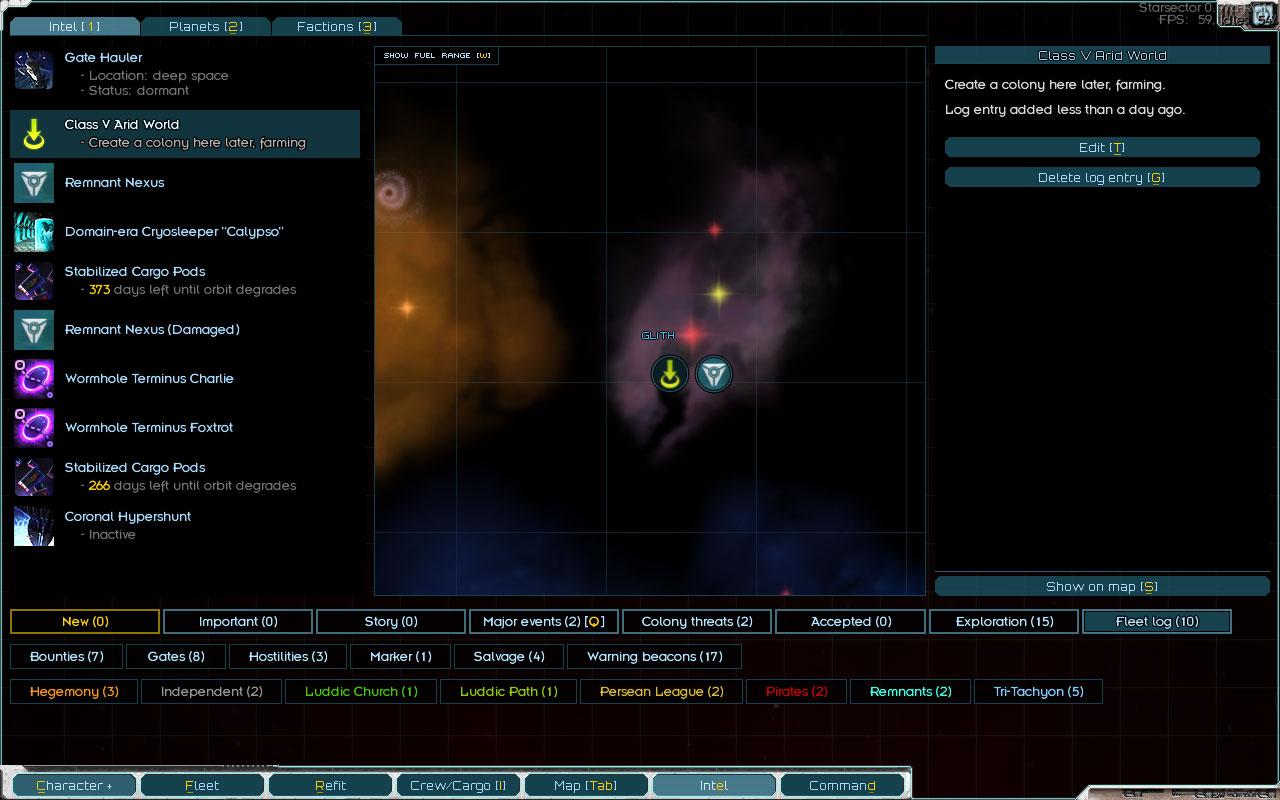1280x800 pixels.
Task: Click the Wormhole Terminus Charlie icon
Action: [34, 379]
